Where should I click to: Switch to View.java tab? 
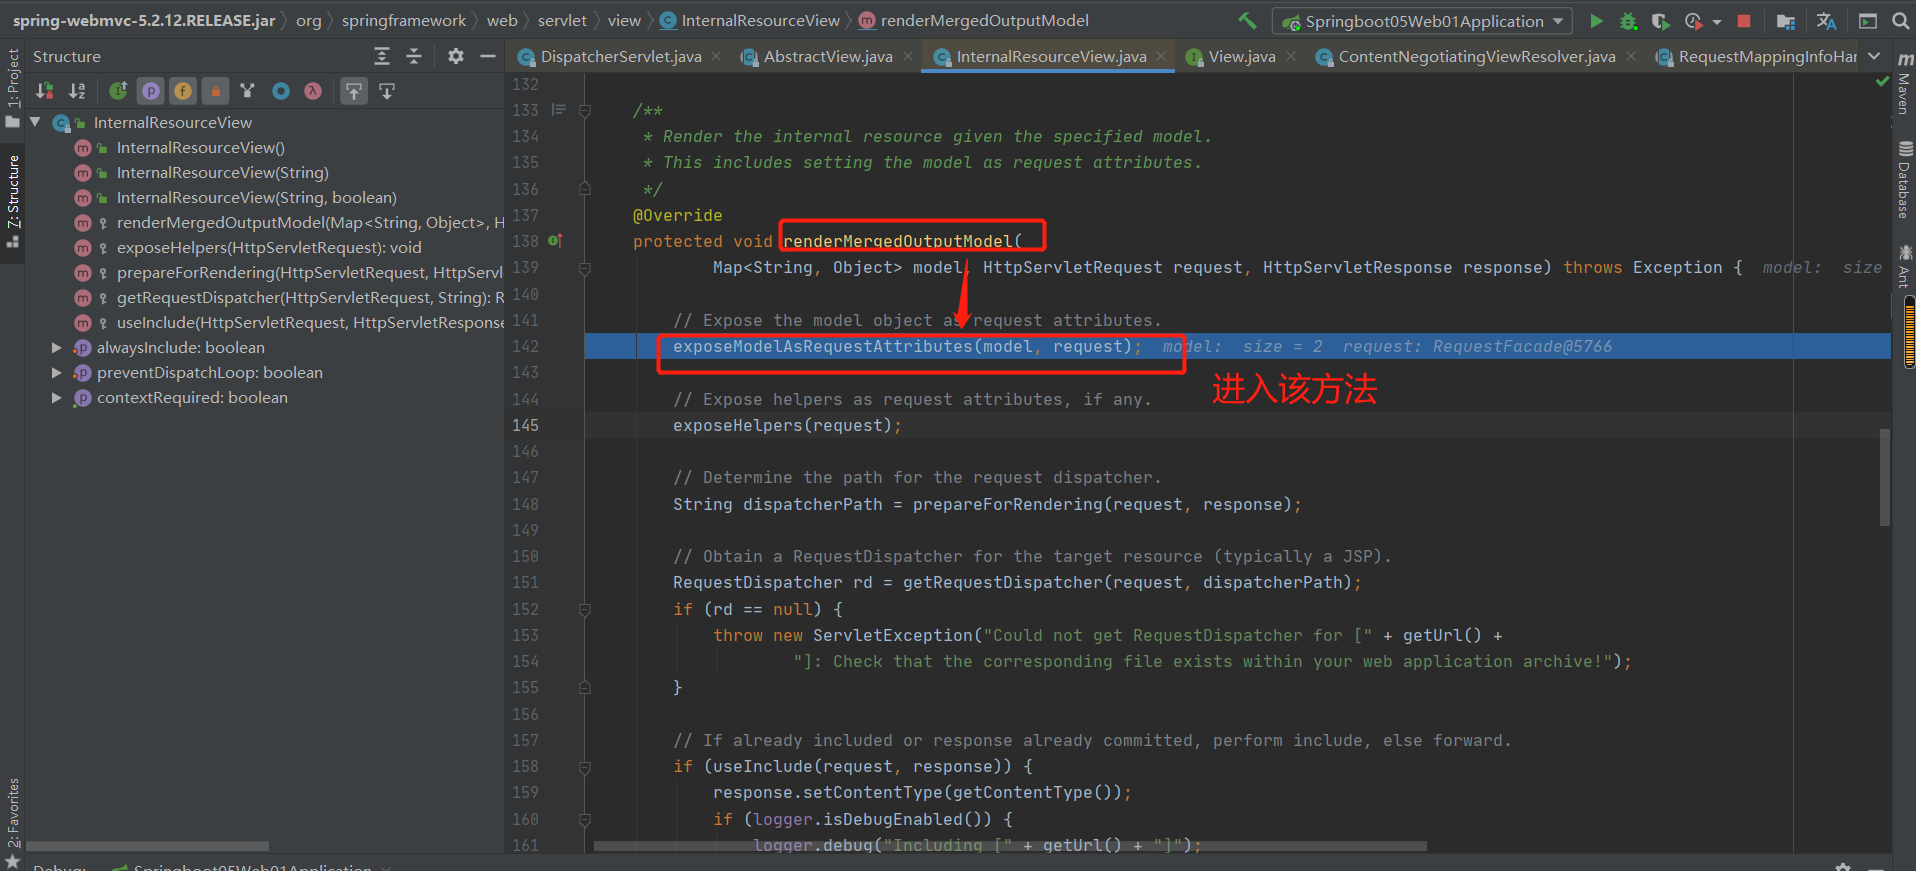pyautogui.click(x=1241, y=57)
